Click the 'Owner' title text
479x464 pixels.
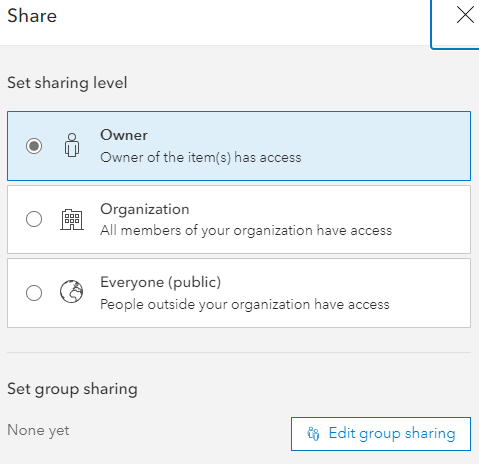click(124, 135)
